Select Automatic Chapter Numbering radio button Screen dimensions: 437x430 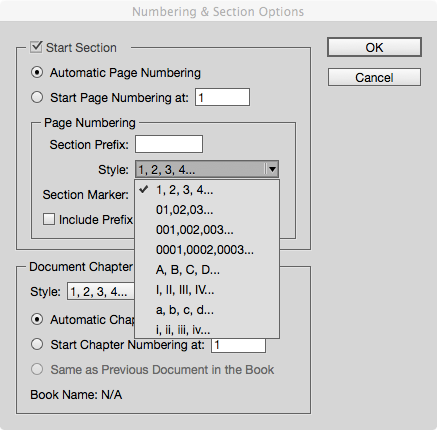[x=37, y=319]
